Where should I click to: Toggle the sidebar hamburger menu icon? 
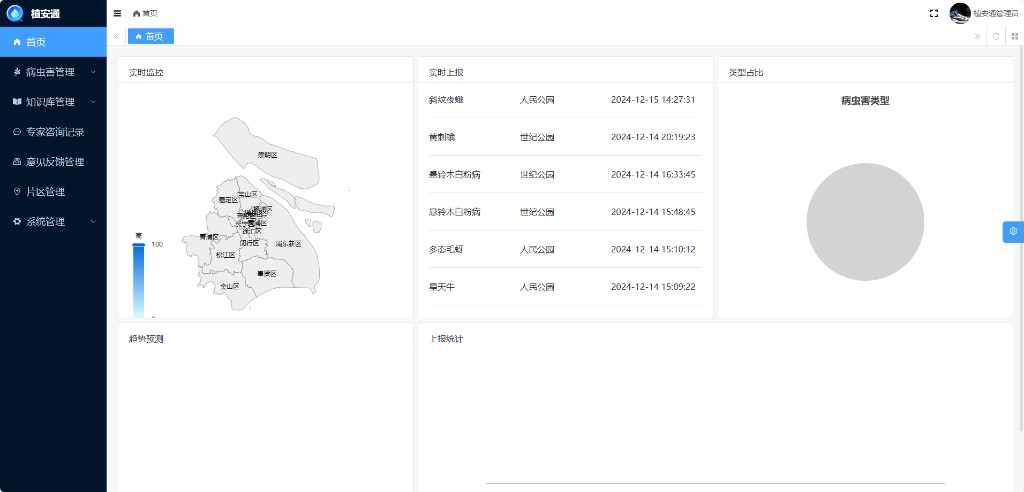(118, 13)
